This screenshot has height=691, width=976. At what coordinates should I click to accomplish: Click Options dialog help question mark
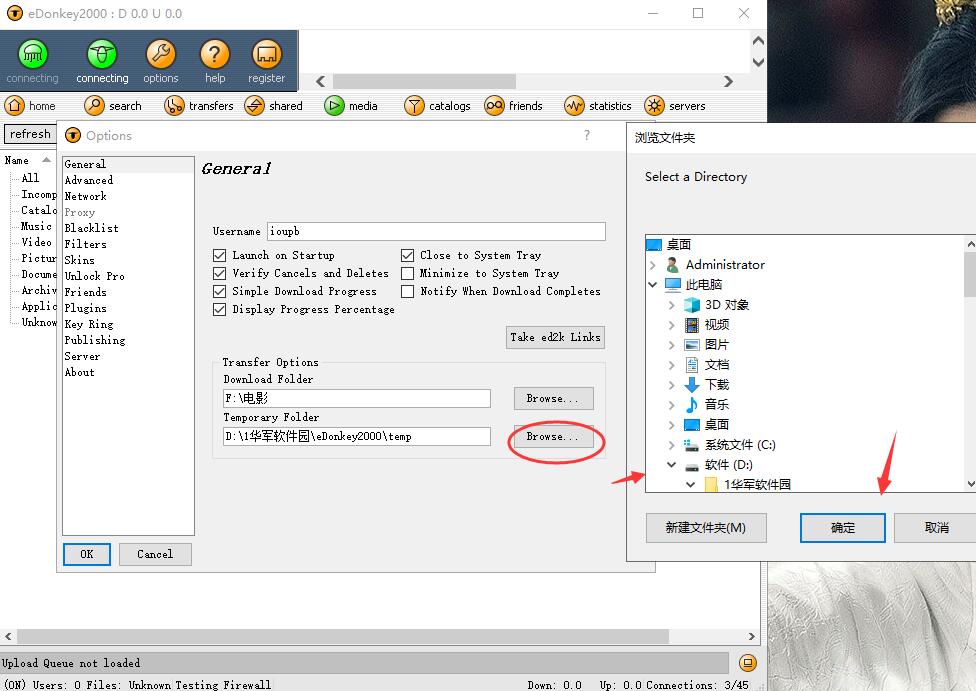click(586, 135)
